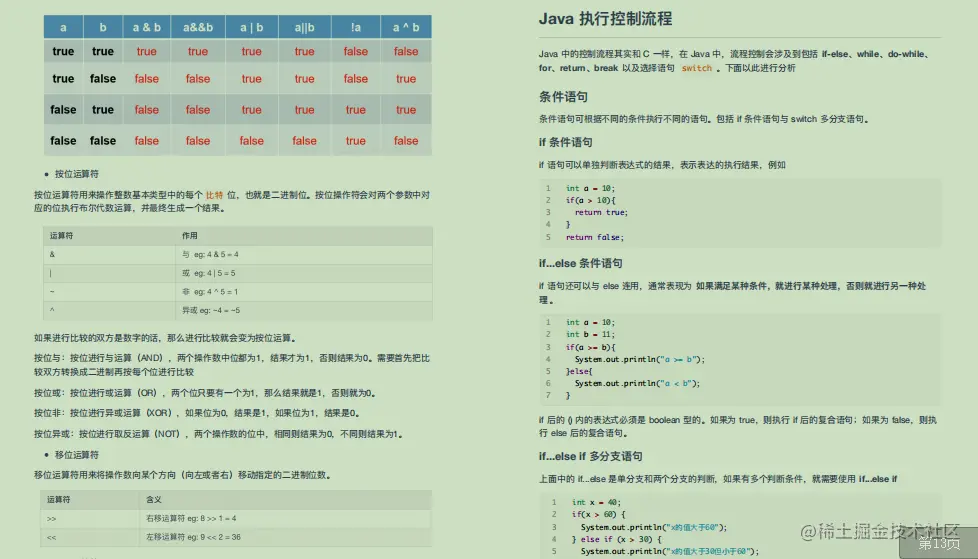Click the code line 'if(a >= b){'
978x559 pixels.
(x=590, y=347)
